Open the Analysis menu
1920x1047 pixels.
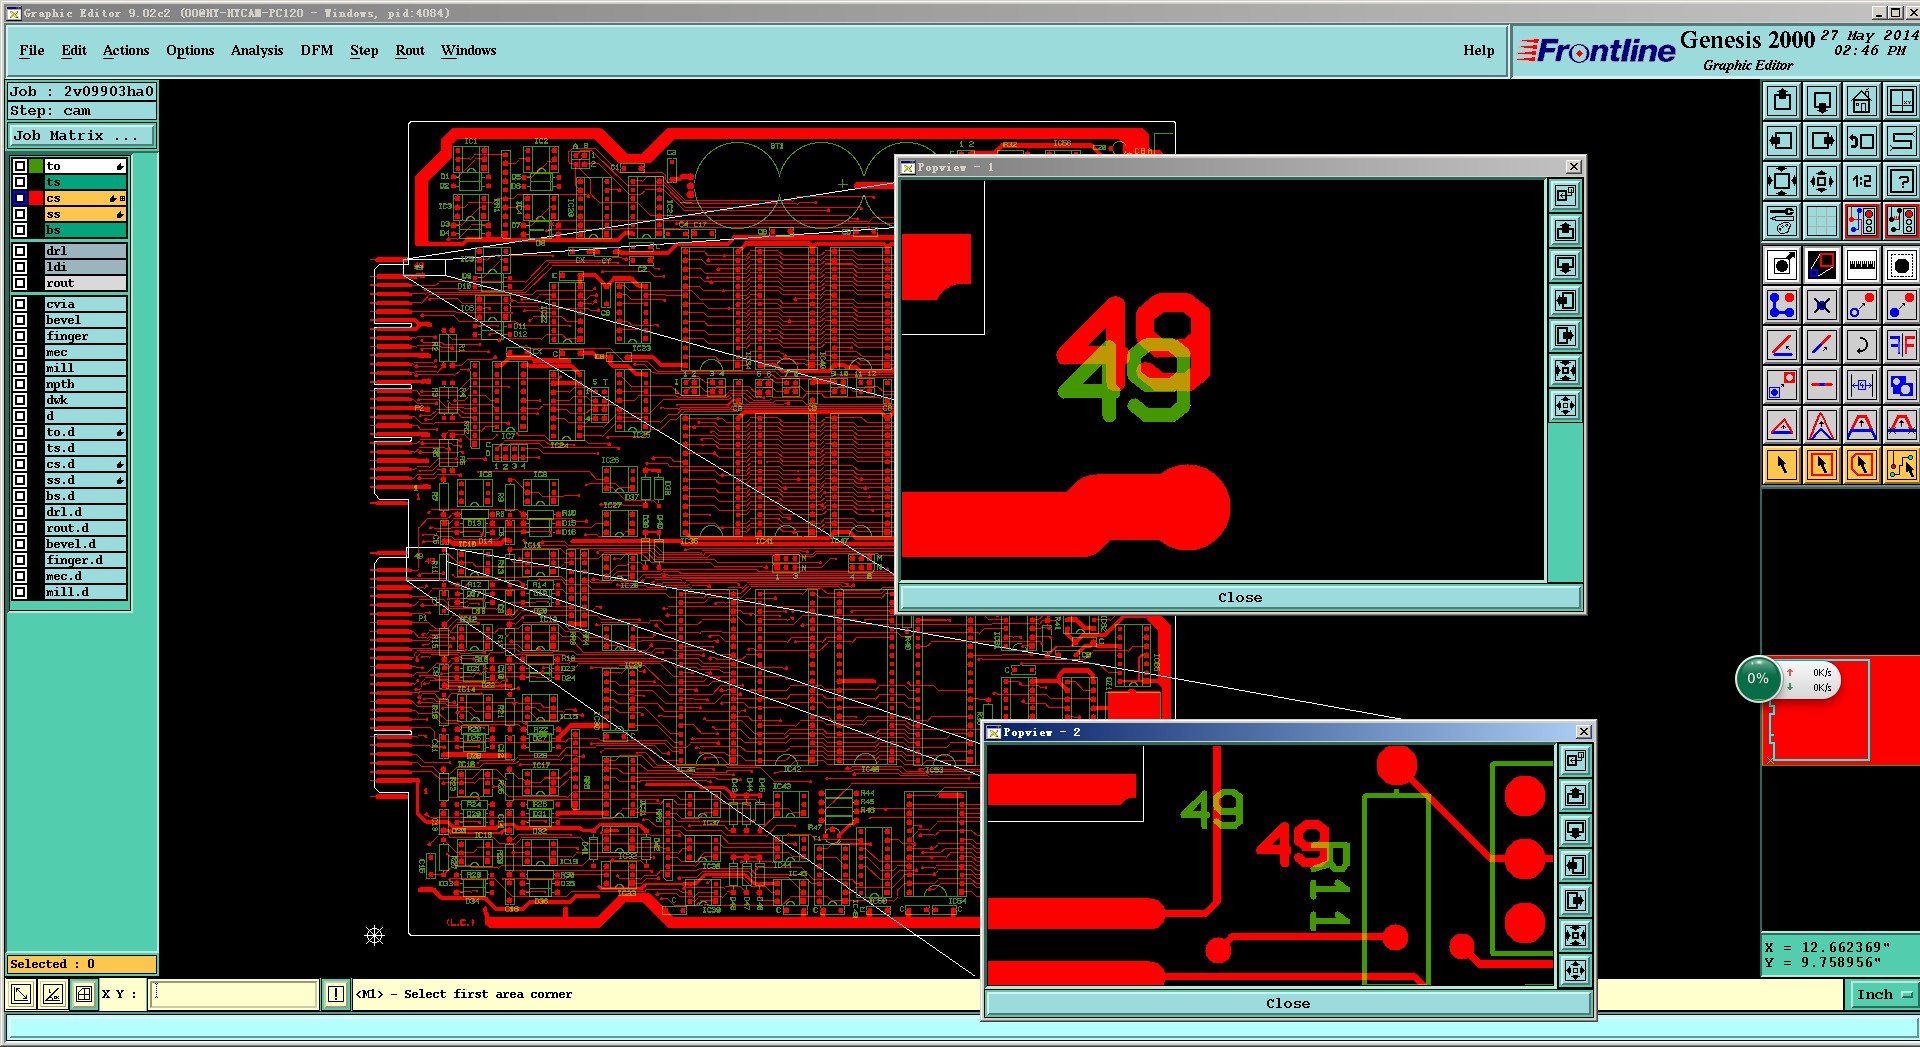tap(257, 51)
